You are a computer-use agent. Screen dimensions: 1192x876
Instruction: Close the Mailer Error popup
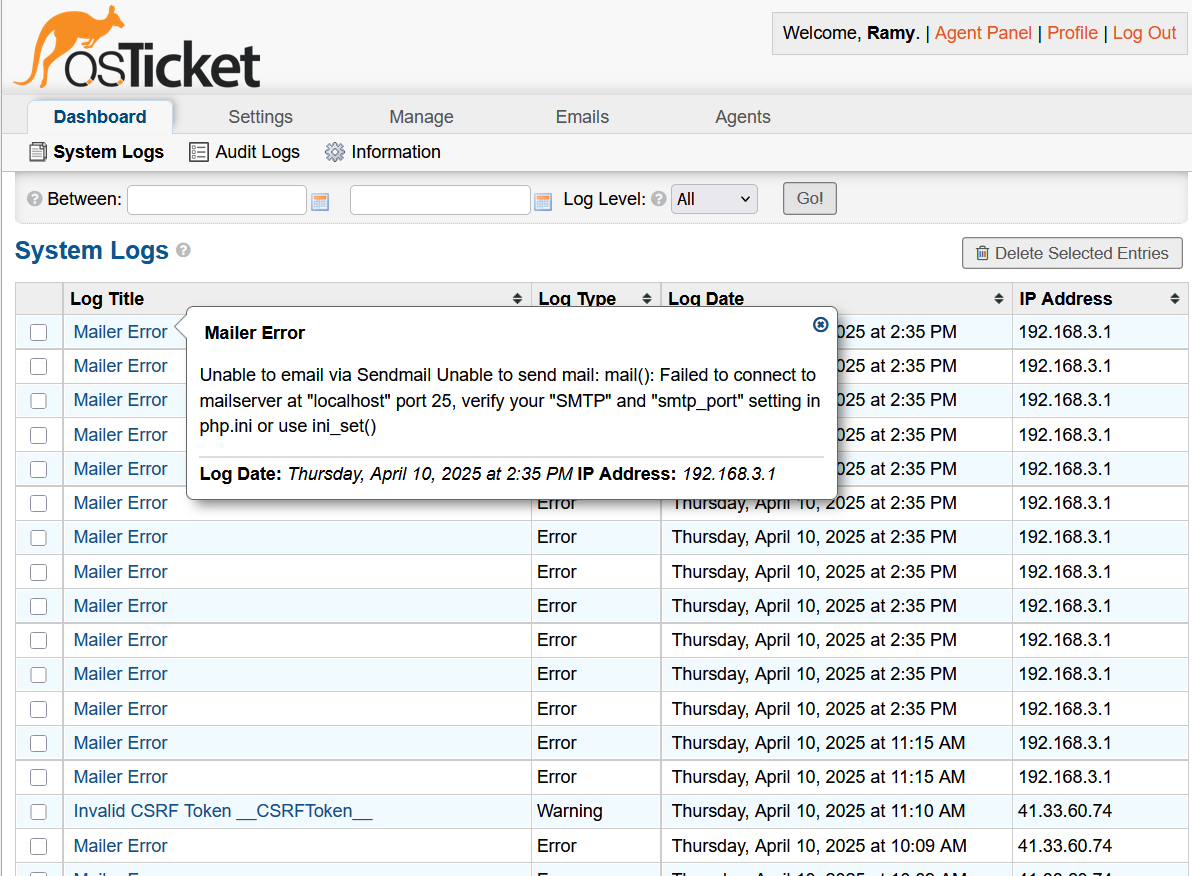(820, 324)
